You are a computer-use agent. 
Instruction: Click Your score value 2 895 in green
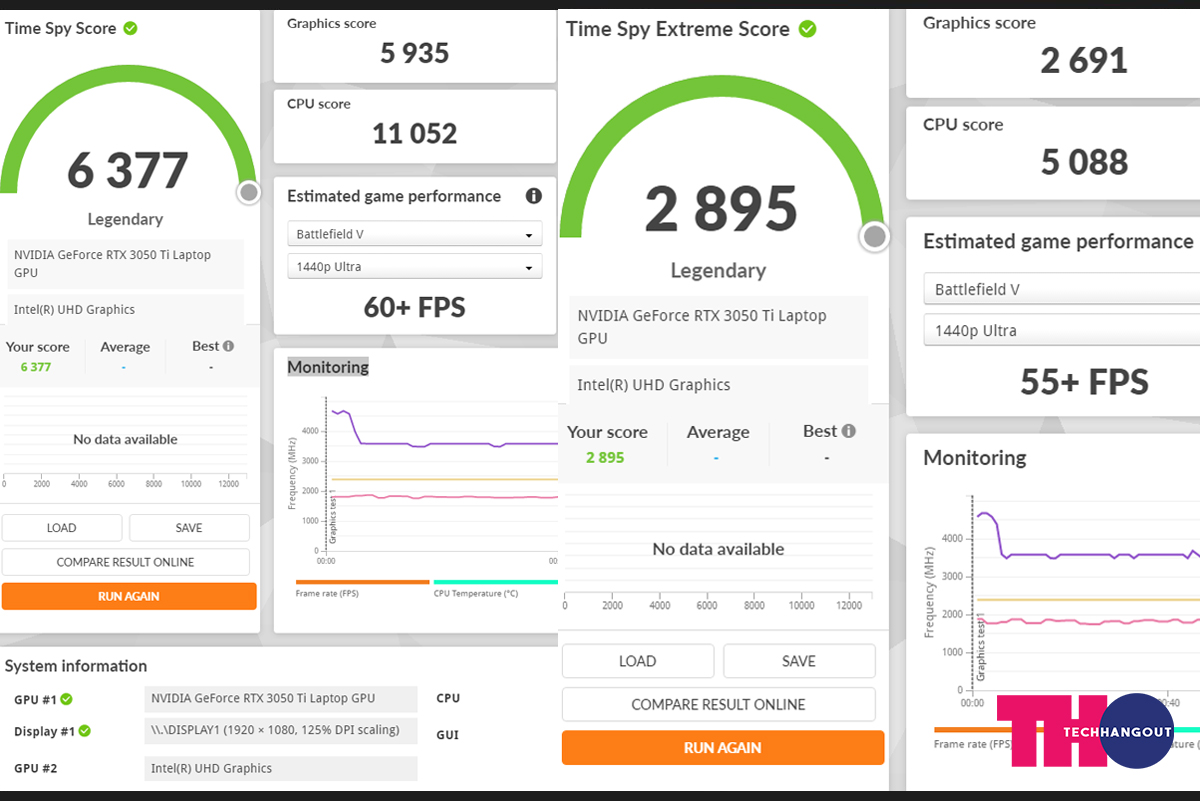click(605, 458)
